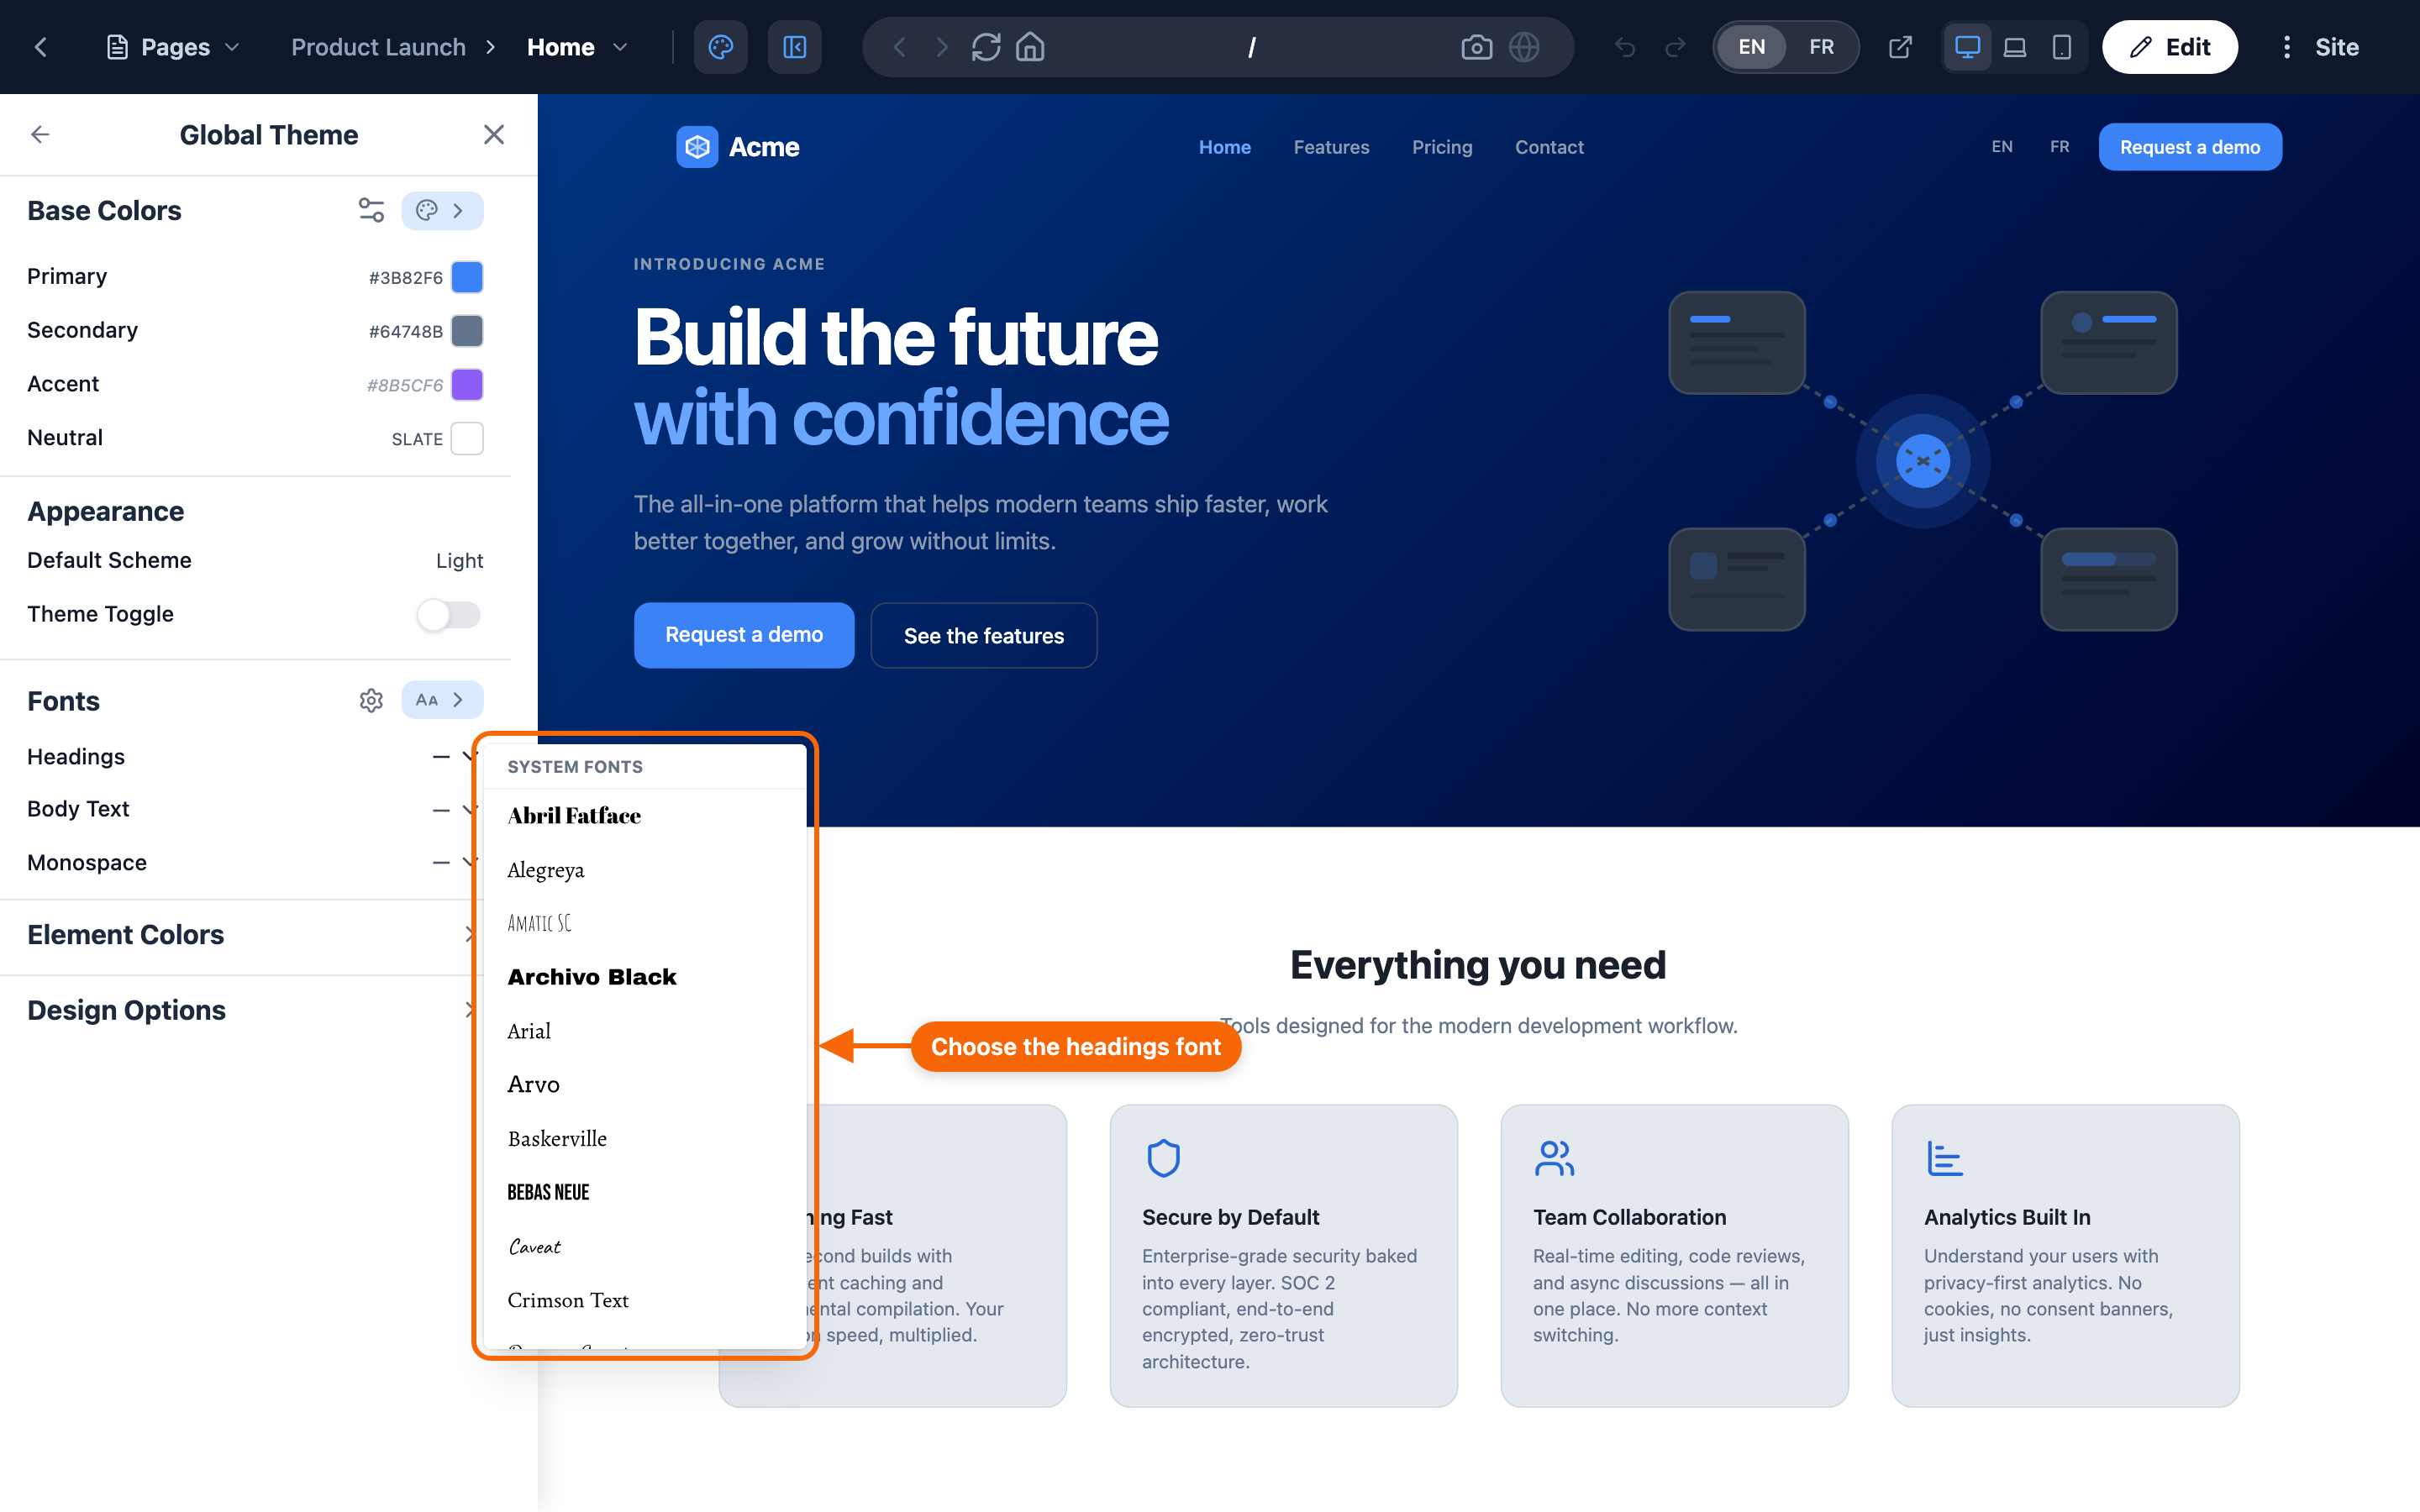
Task: Click the top-left back chevron
Action: pyautogui.click(x=41, y=47)
